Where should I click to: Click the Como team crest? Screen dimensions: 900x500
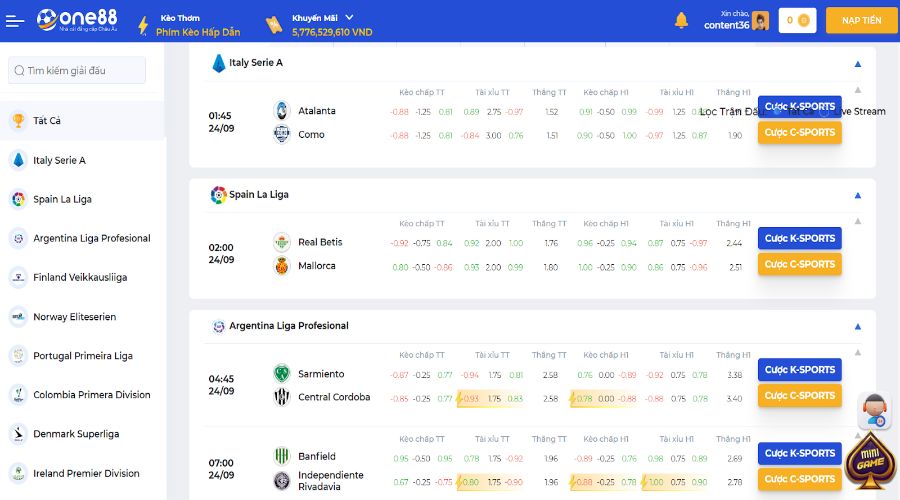[x=281, y=134]
